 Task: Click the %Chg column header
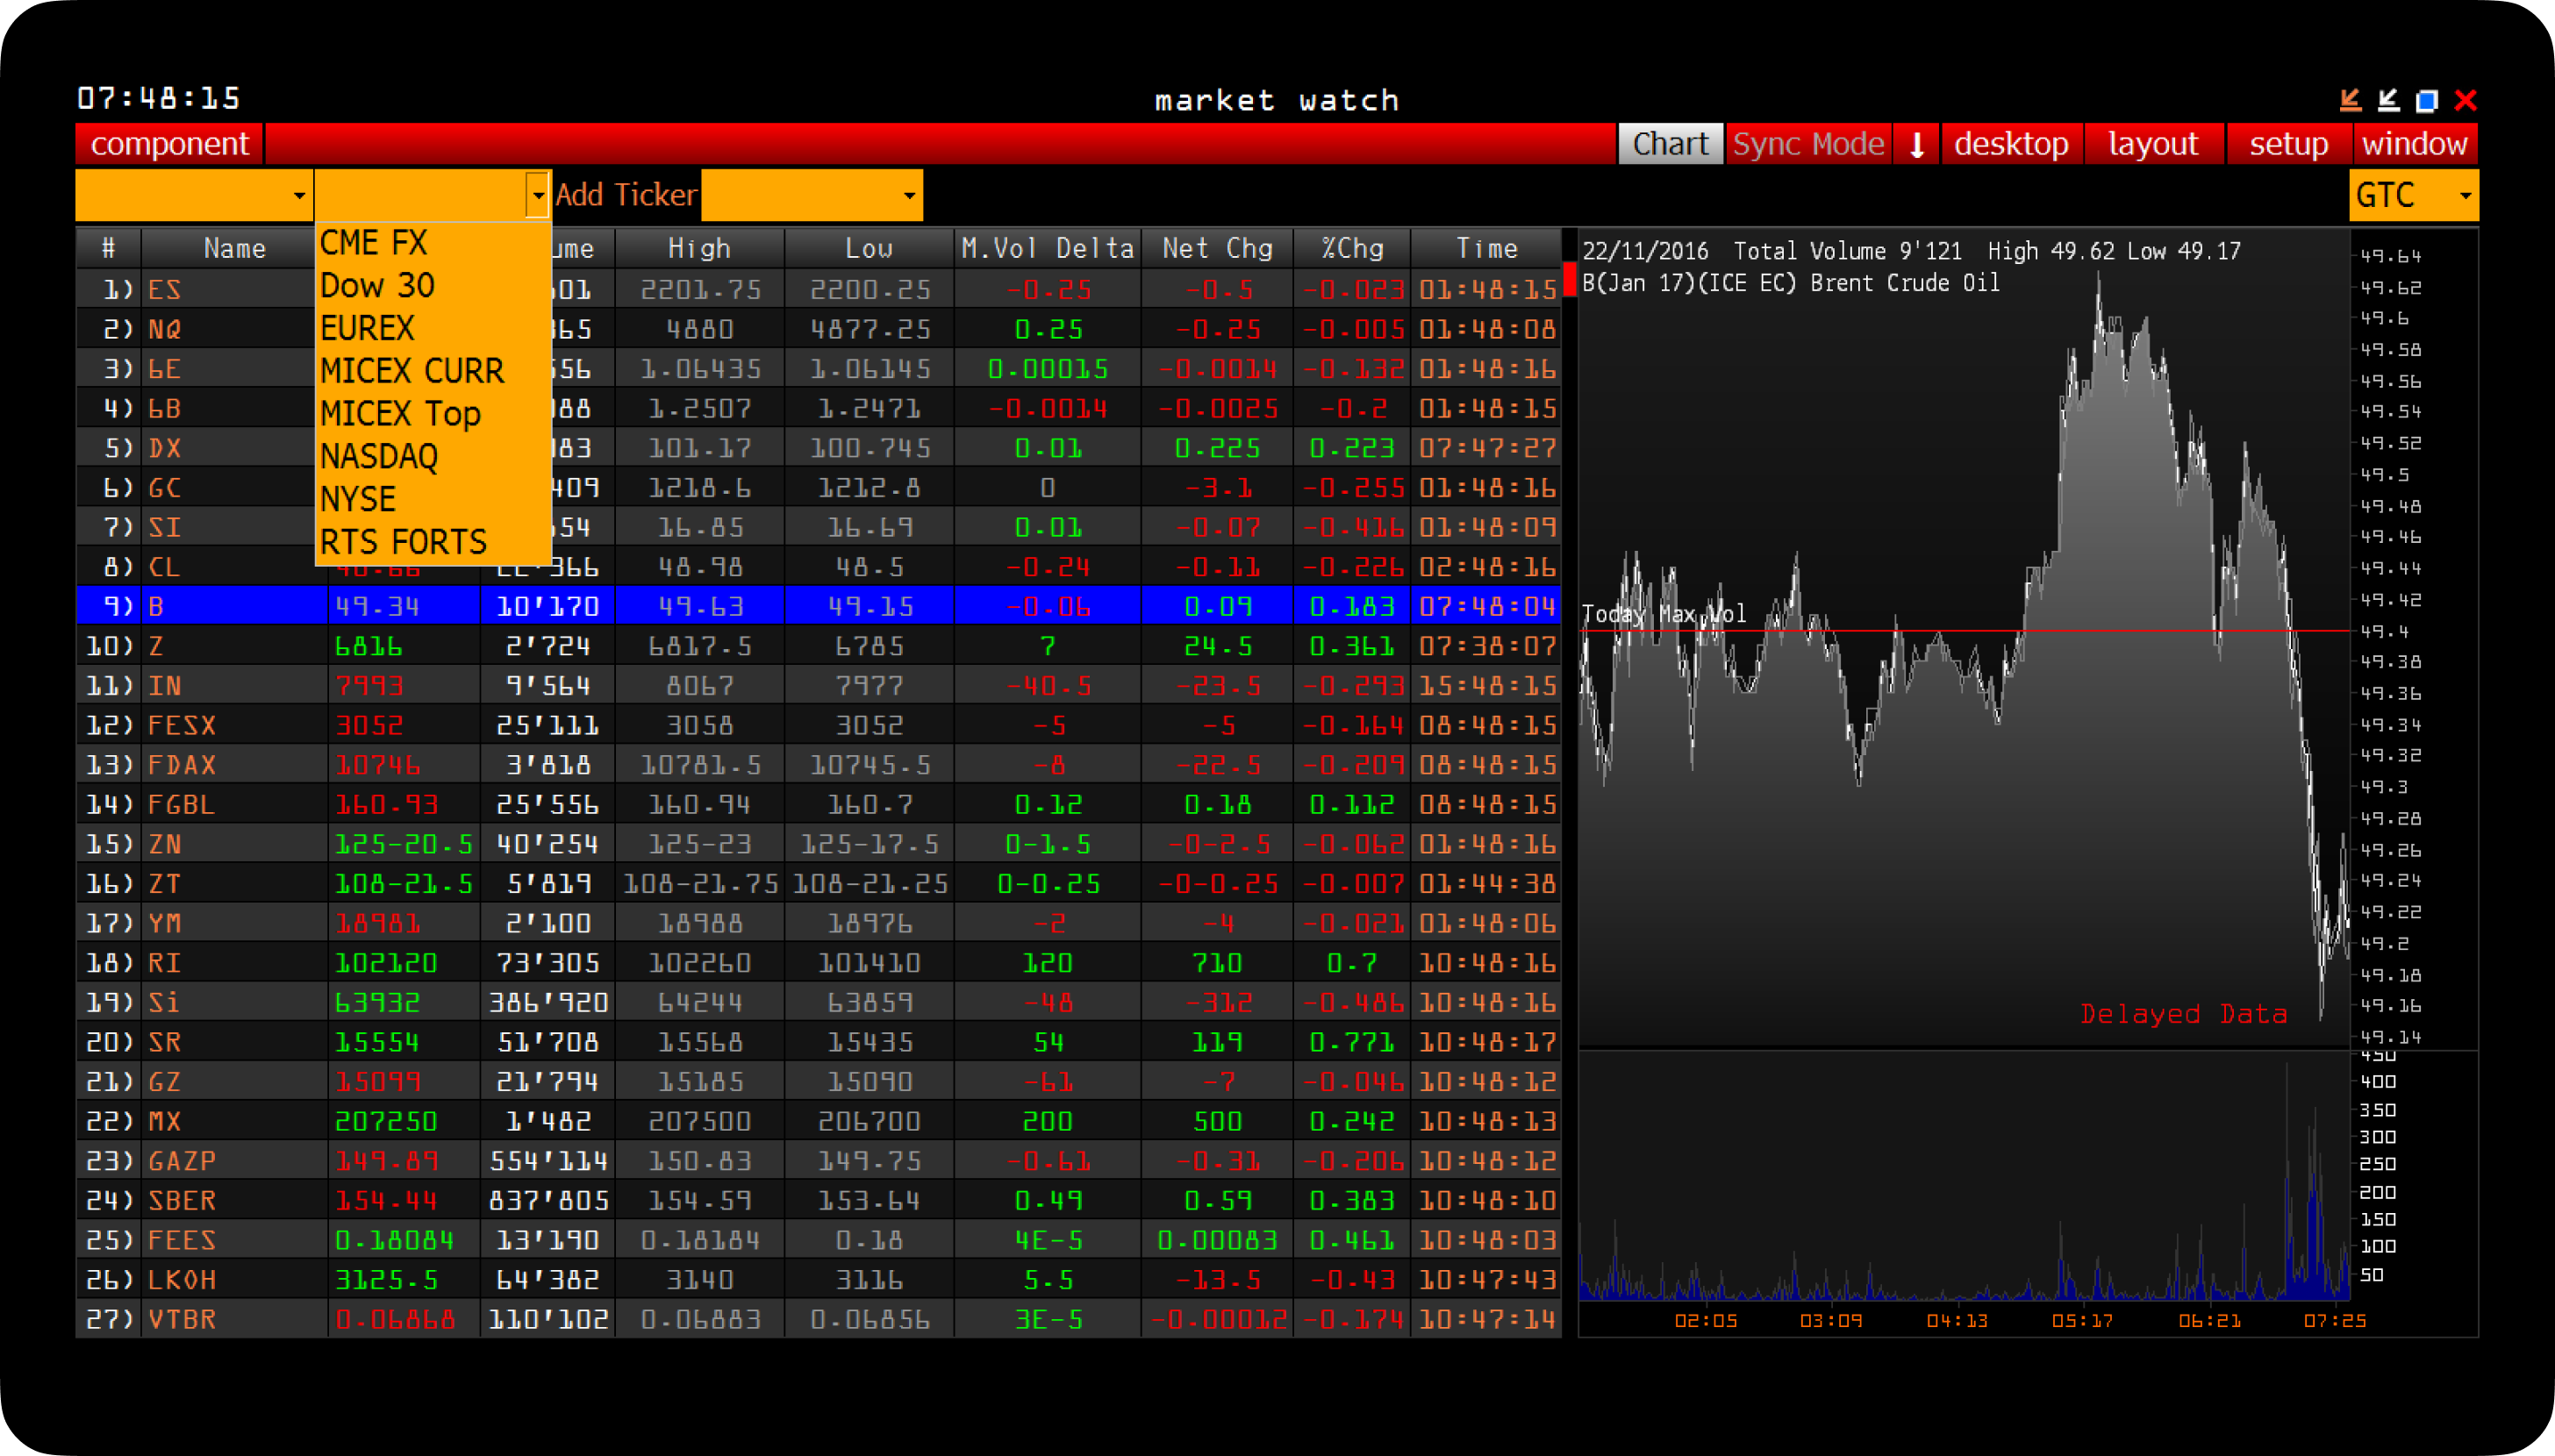tap(1352, 249)
